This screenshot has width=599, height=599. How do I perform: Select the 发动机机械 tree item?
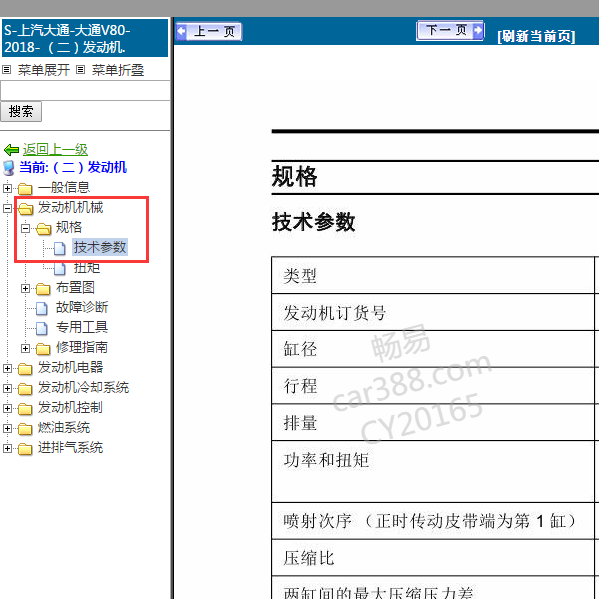coord(70,207)
